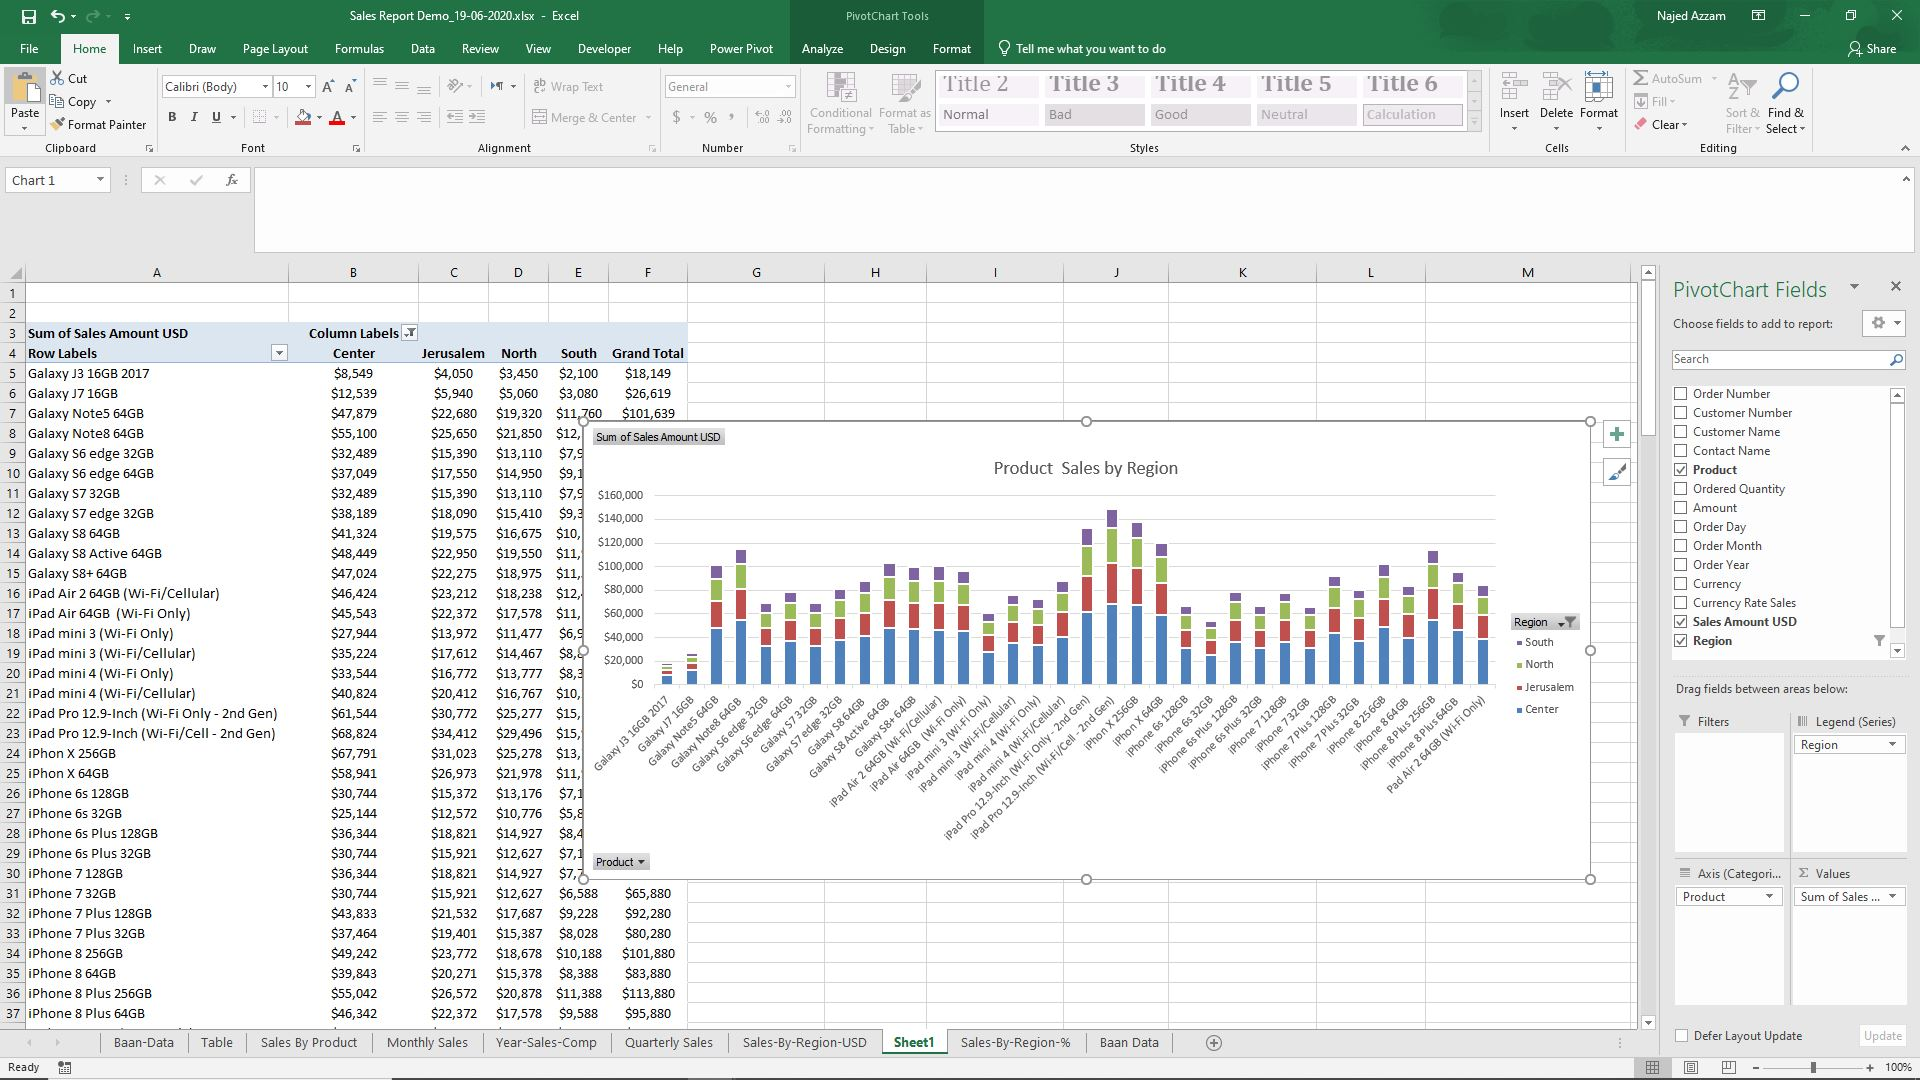Switch to Sales By Product sheet
This screenshot has width=1920, height=1080.
click(309, 1042)
